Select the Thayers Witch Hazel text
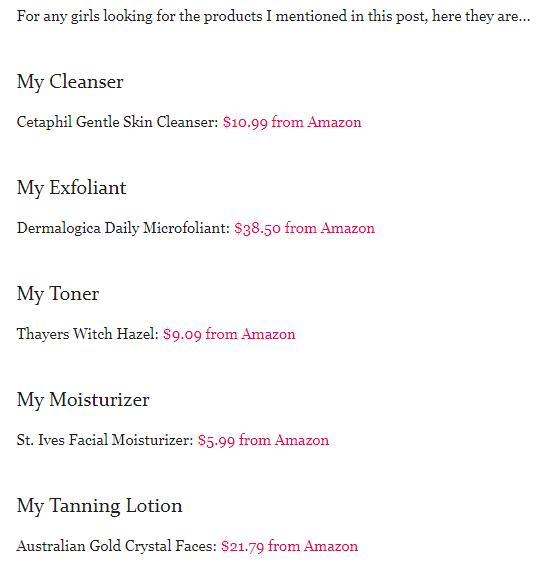Viewport: 542px width, 573px height. (88, 334)
